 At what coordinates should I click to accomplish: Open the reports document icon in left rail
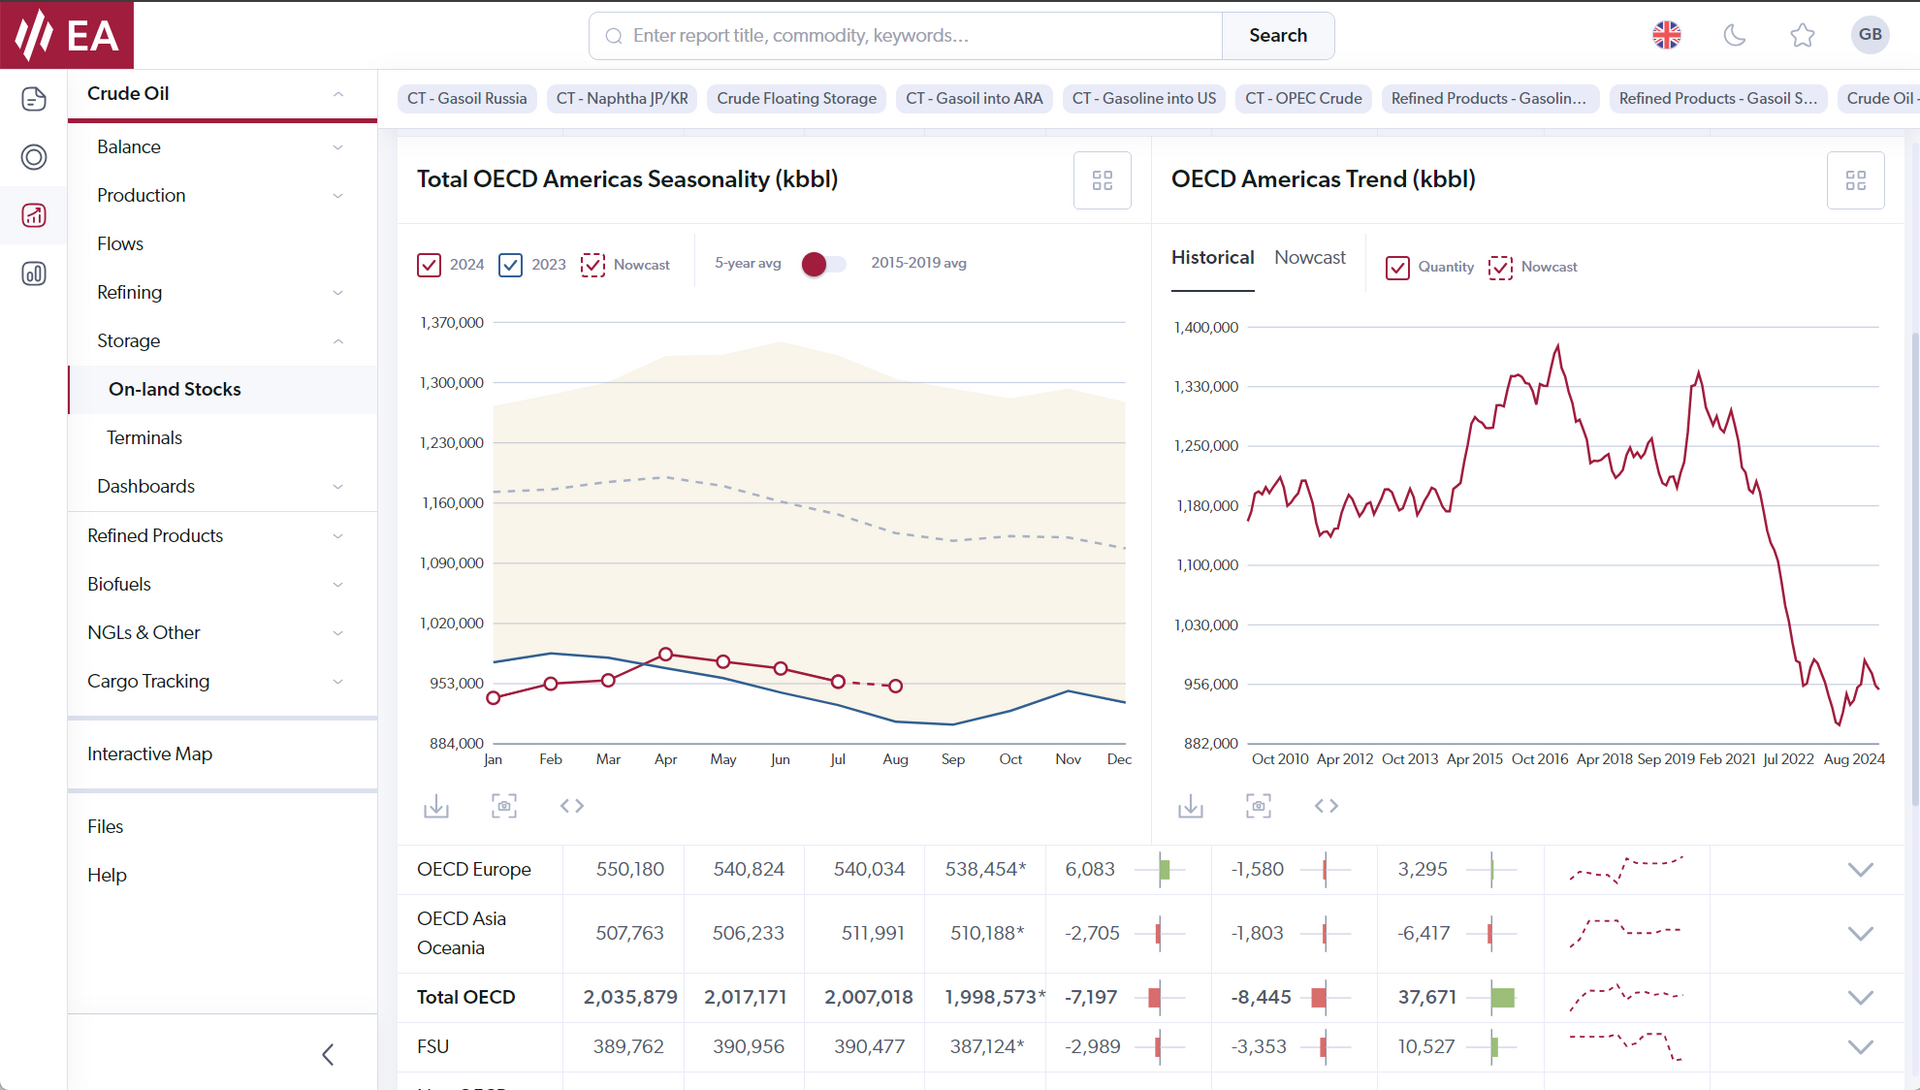tap(34, 99)
